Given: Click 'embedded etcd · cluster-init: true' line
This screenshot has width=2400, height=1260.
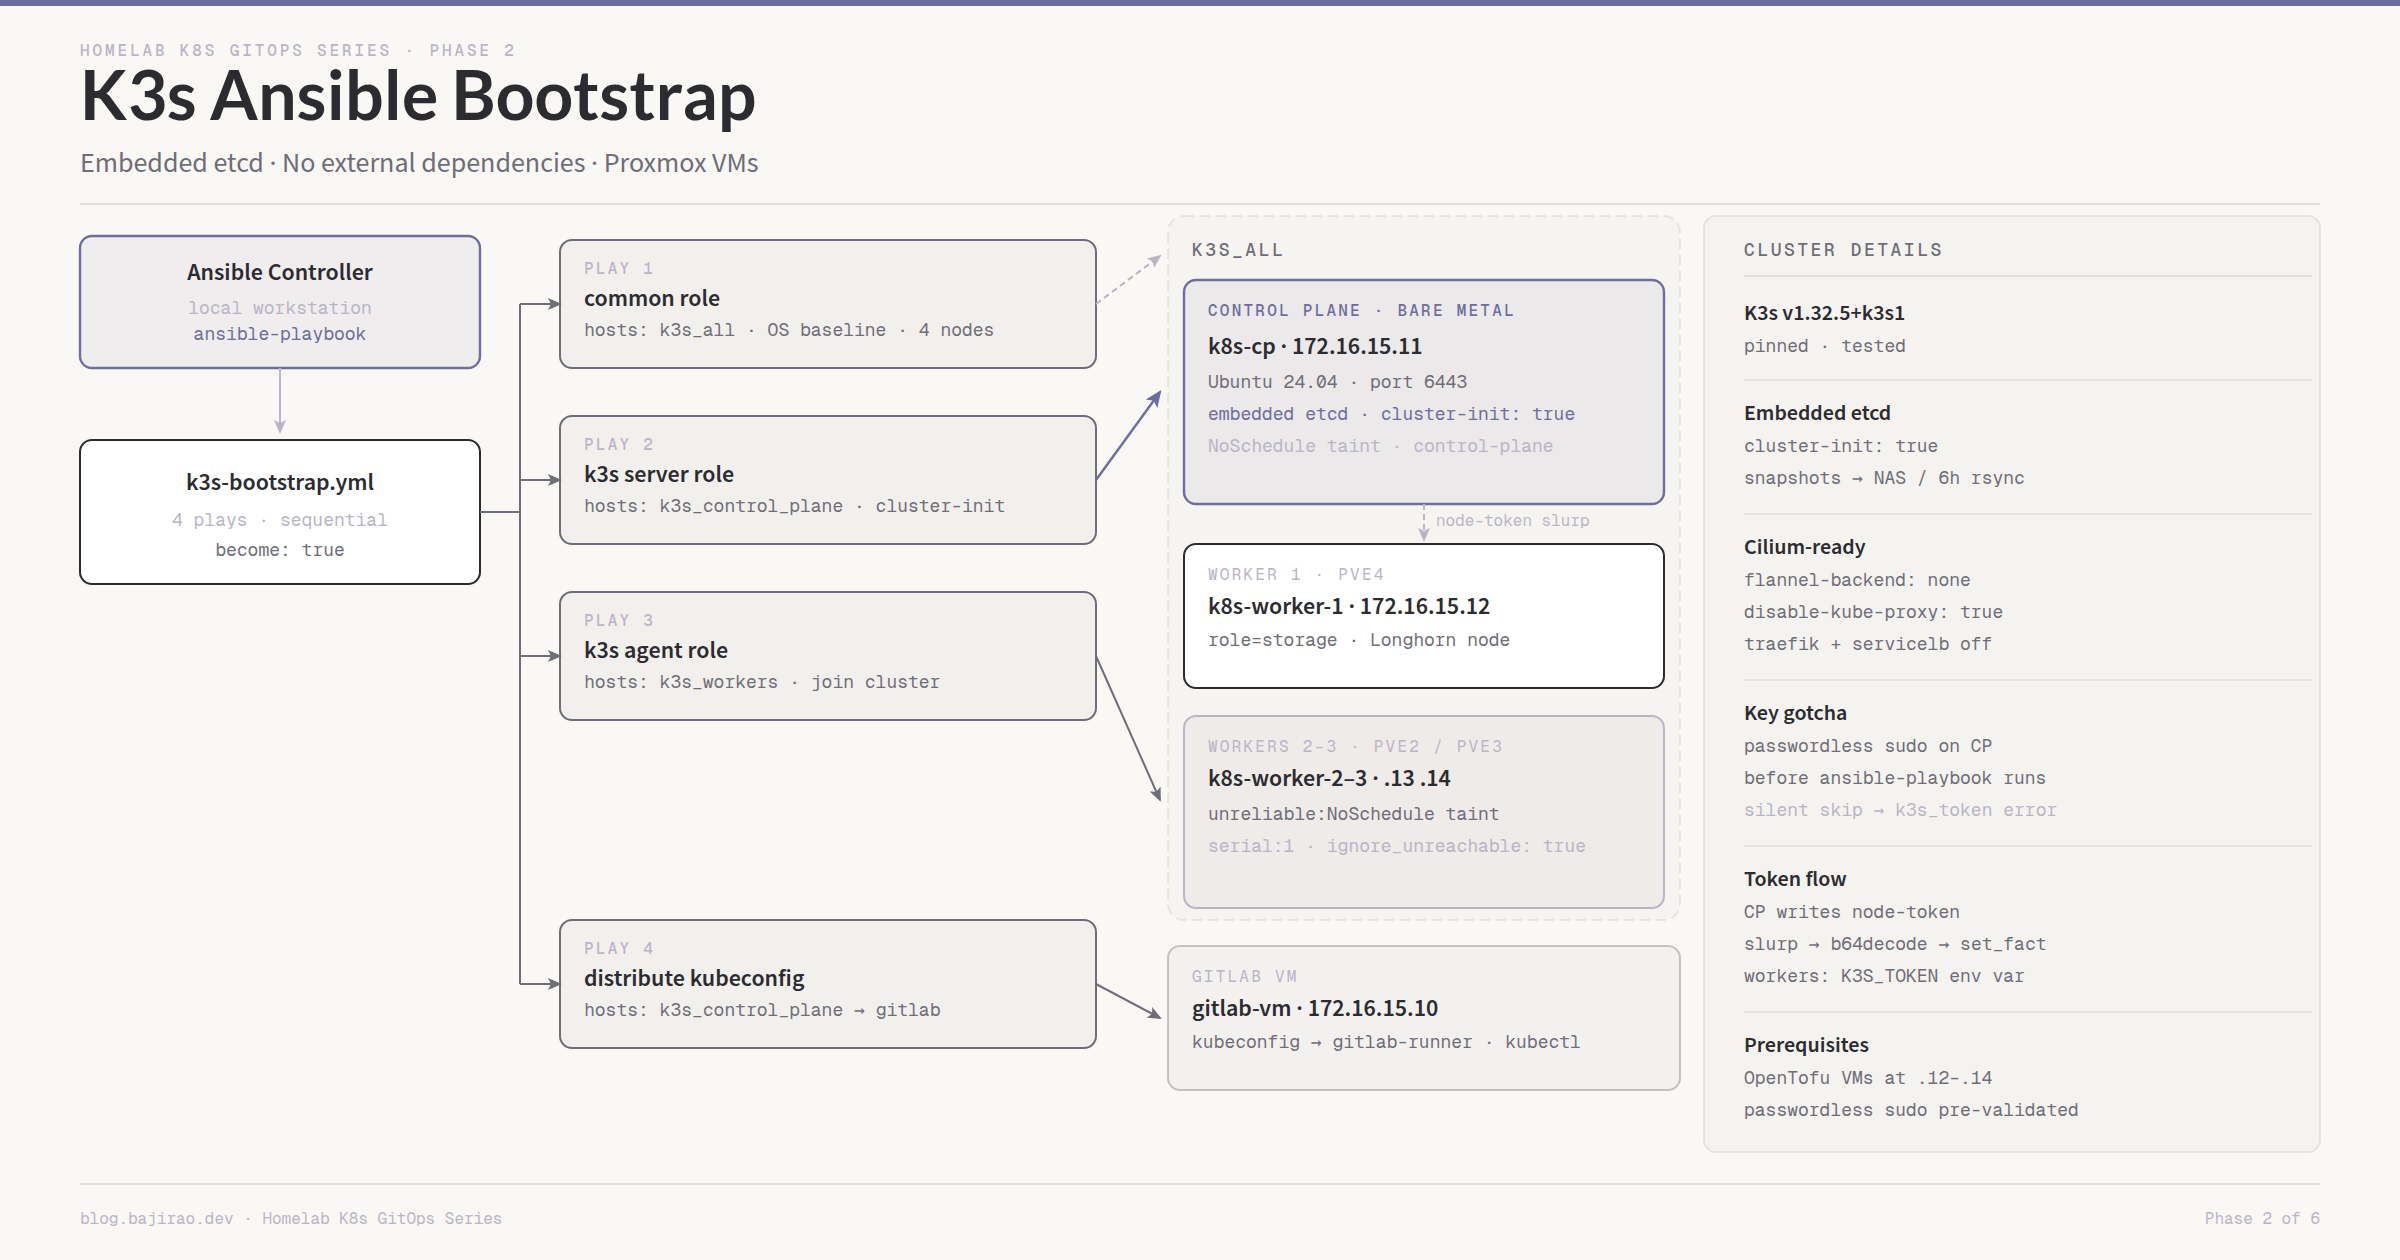Looking at the screenshot, I should 1391,414.
